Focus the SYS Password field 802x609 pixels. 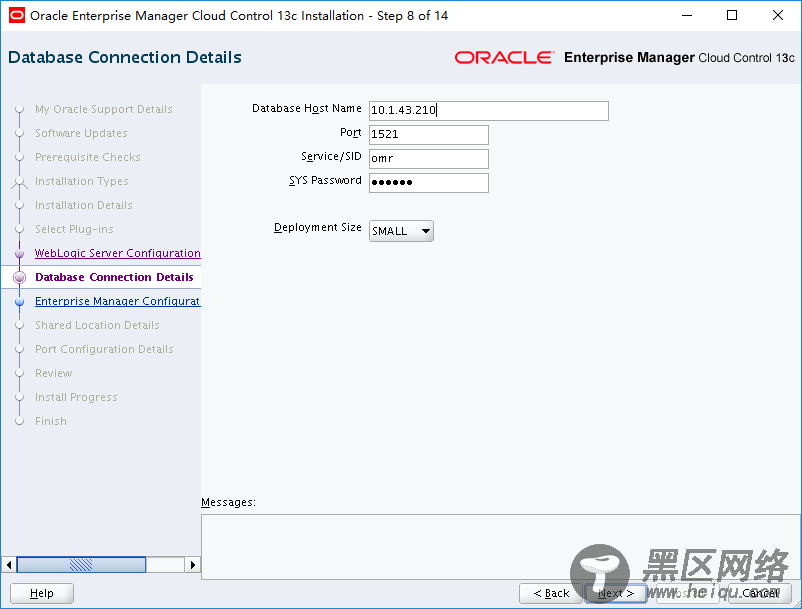pos(429,183)
